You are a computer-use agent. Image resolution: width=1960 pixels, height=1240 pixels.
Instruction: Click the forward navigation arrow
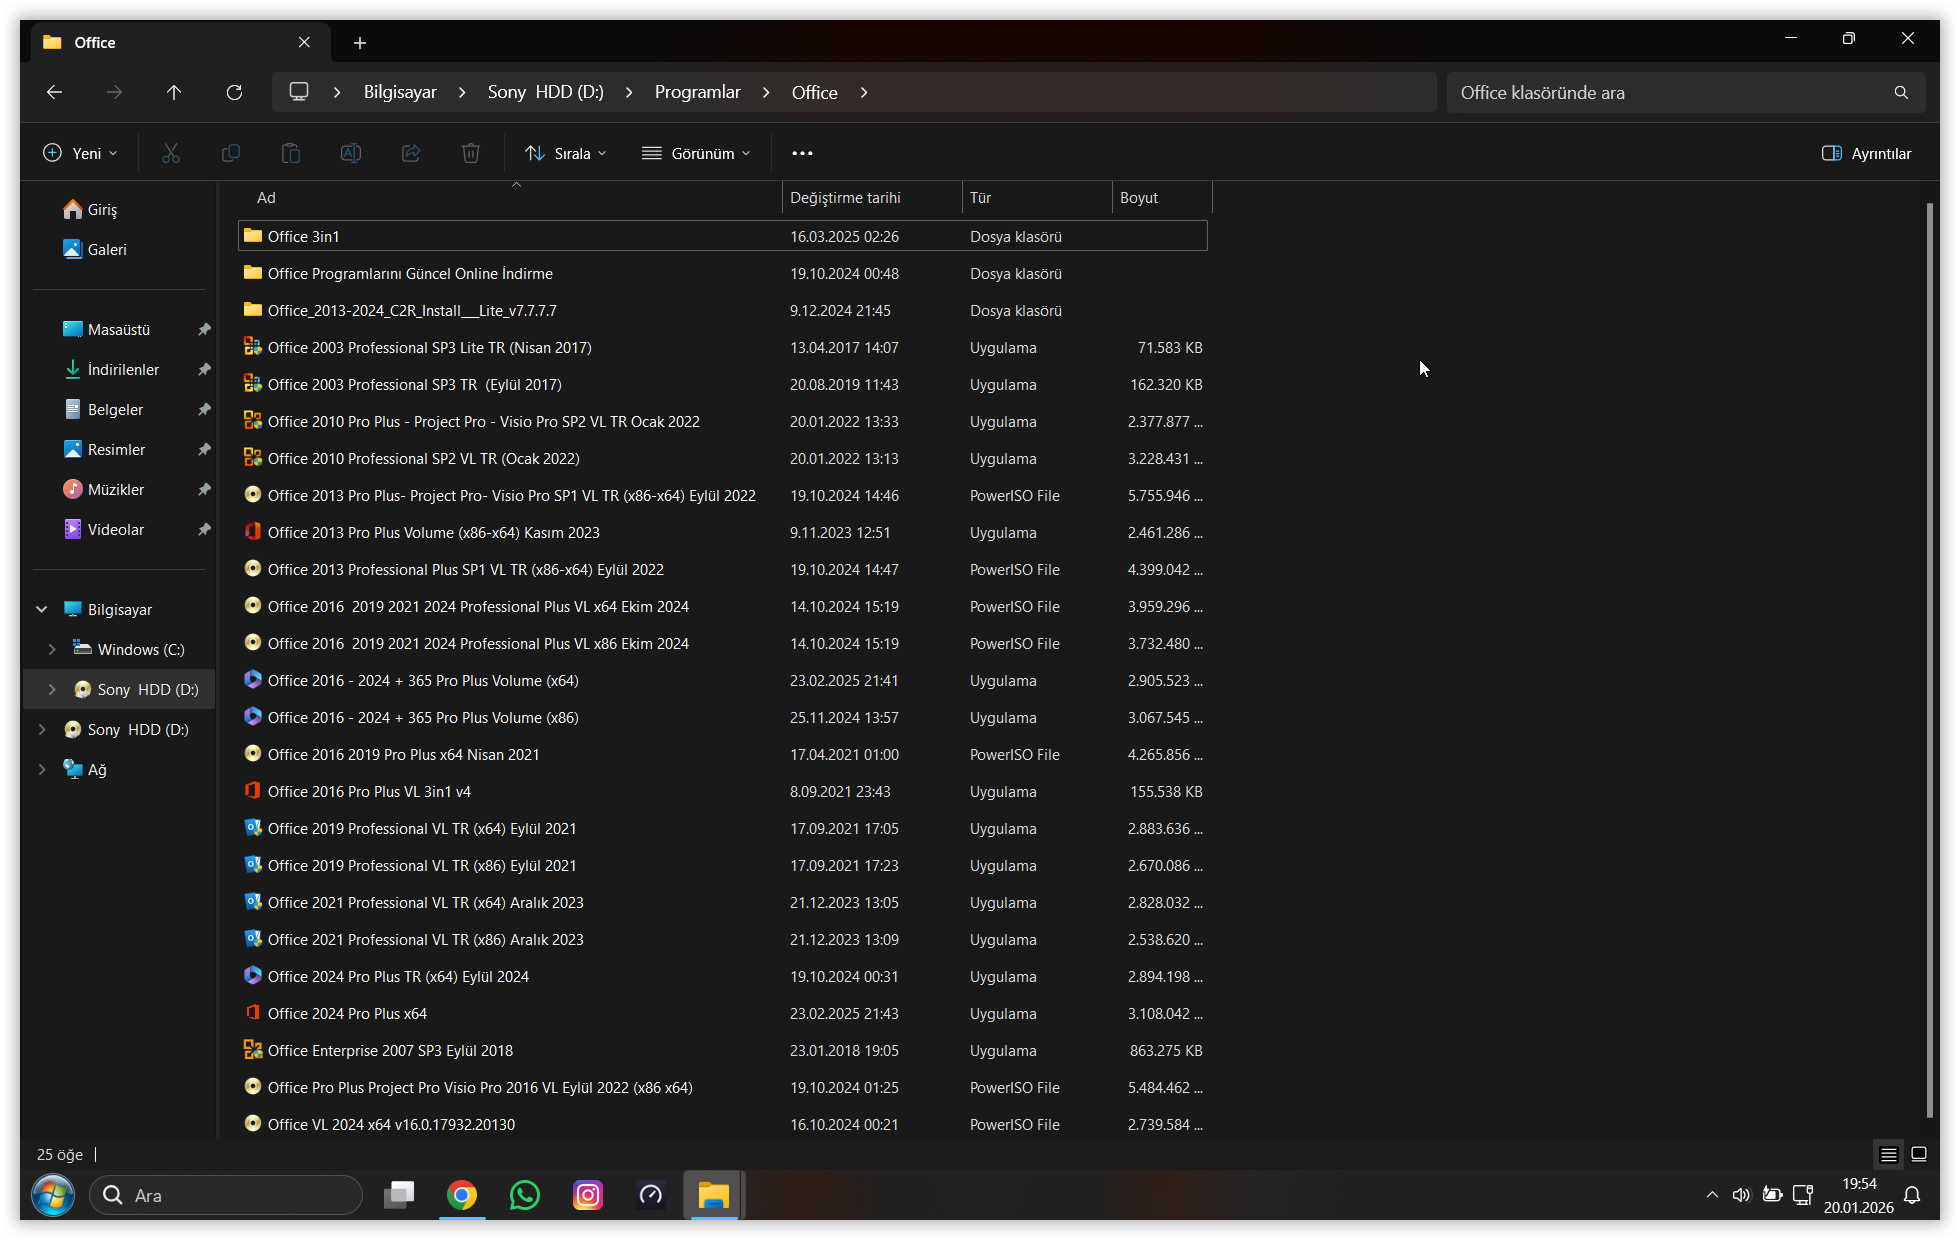click(115, 92)
